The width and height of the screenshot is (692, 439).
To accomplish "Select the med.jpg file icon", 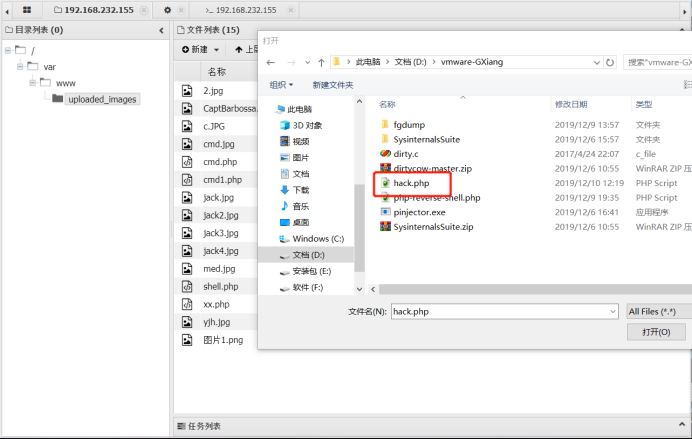I will click(187, 269).
